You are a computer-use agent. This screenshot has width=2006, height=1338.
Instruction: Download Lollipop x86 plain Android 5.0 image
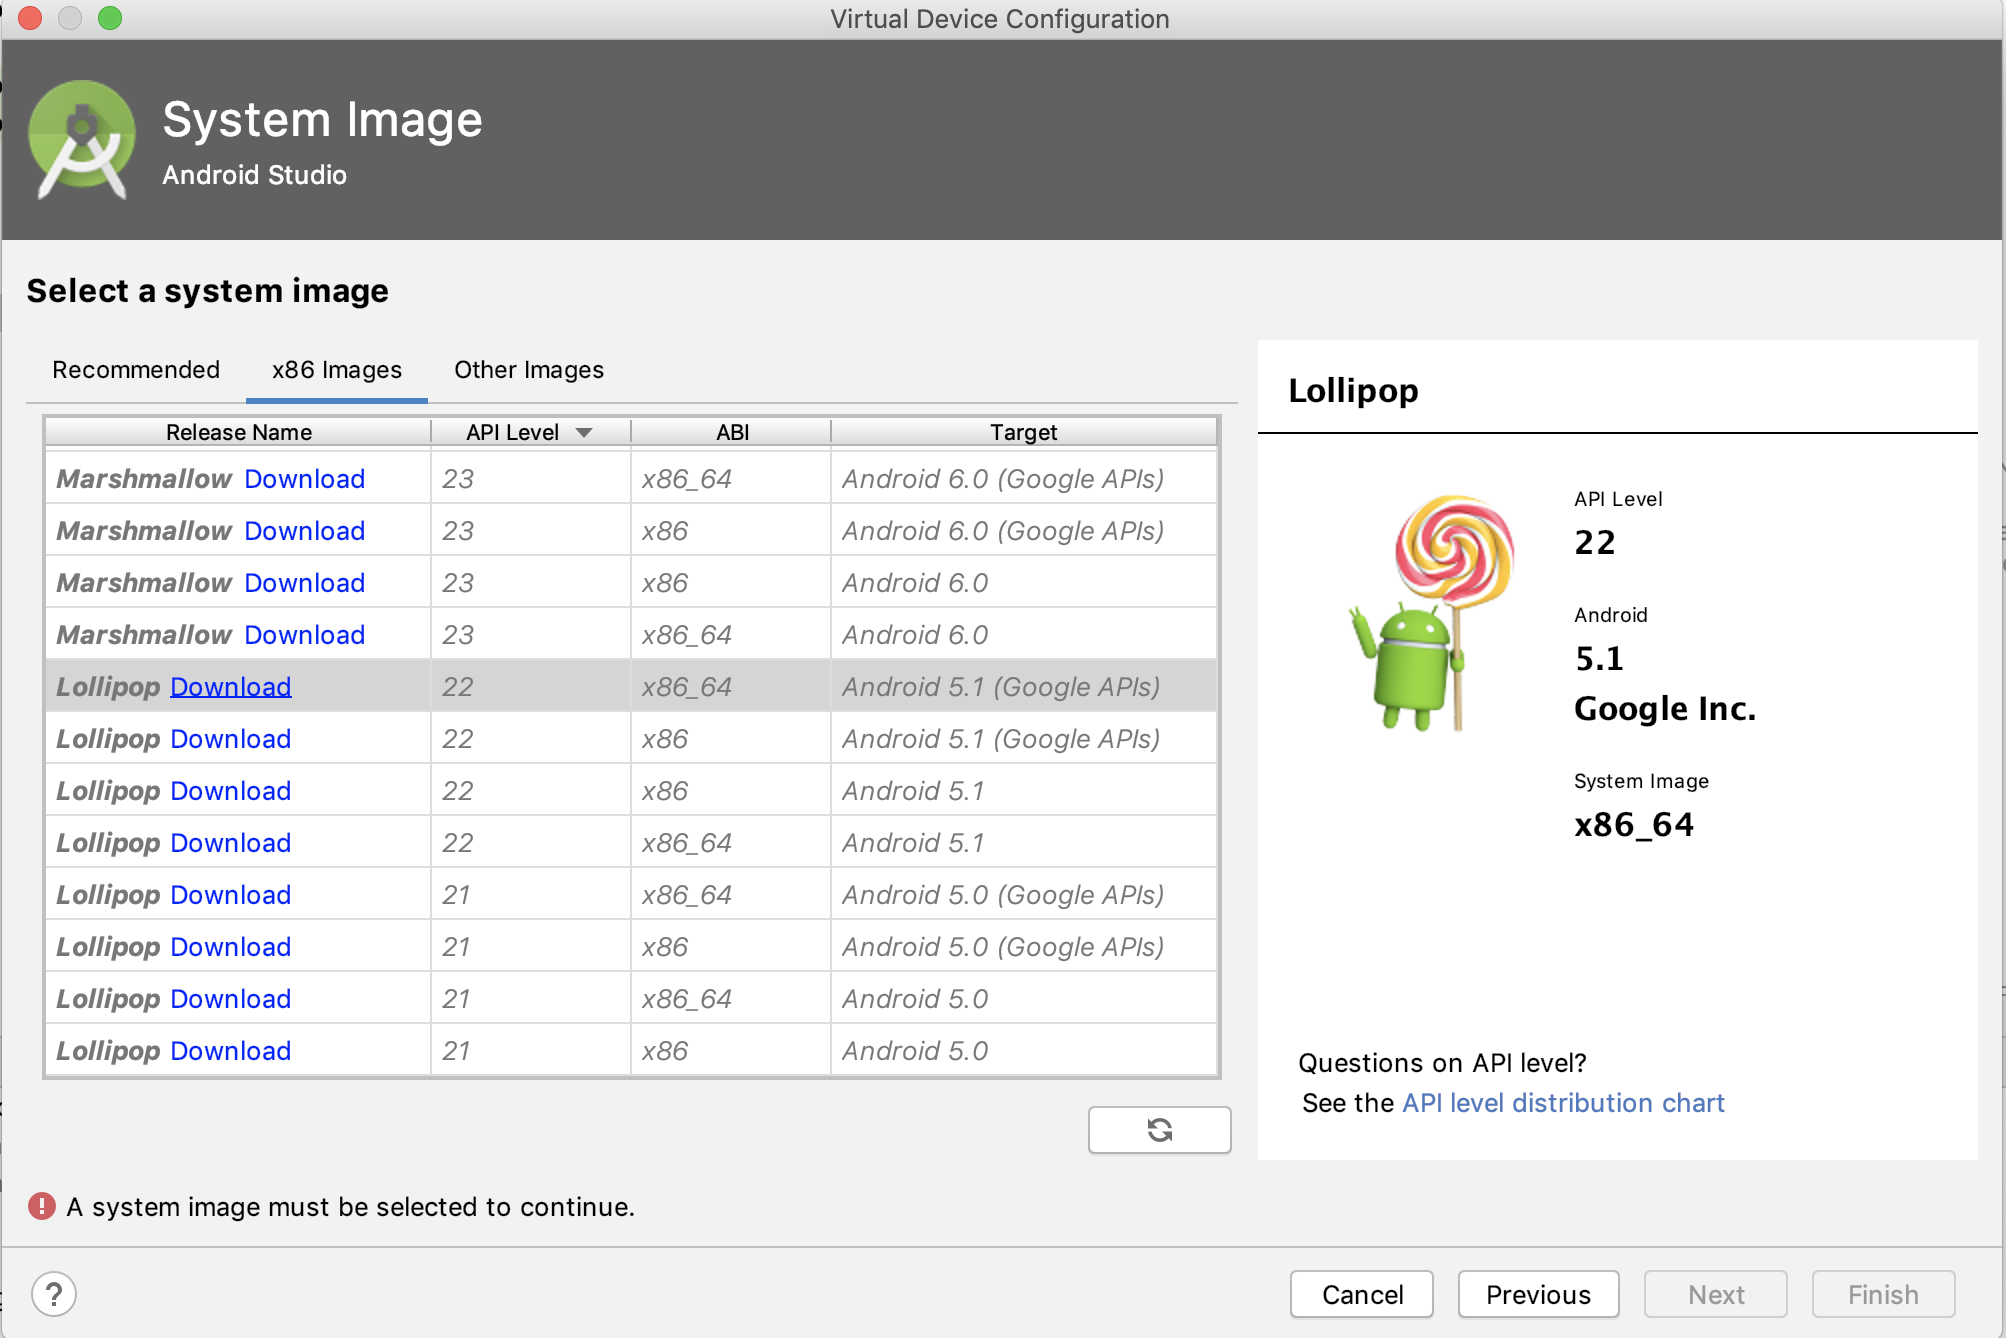coord(231,1051)
